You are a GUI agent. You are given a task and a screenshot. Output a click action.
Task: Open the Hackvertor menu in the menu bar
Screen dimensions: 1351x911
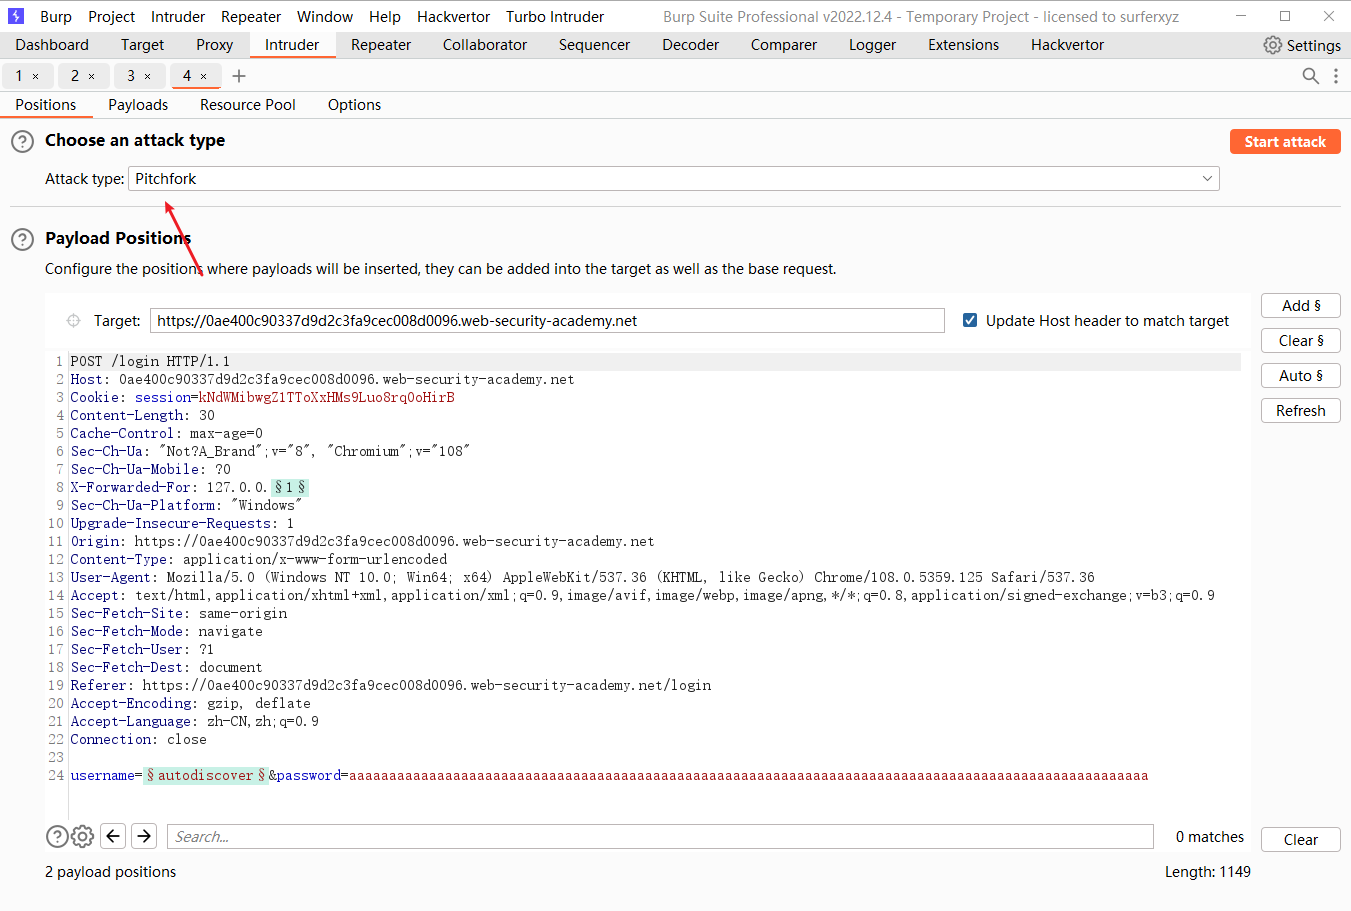454,17
